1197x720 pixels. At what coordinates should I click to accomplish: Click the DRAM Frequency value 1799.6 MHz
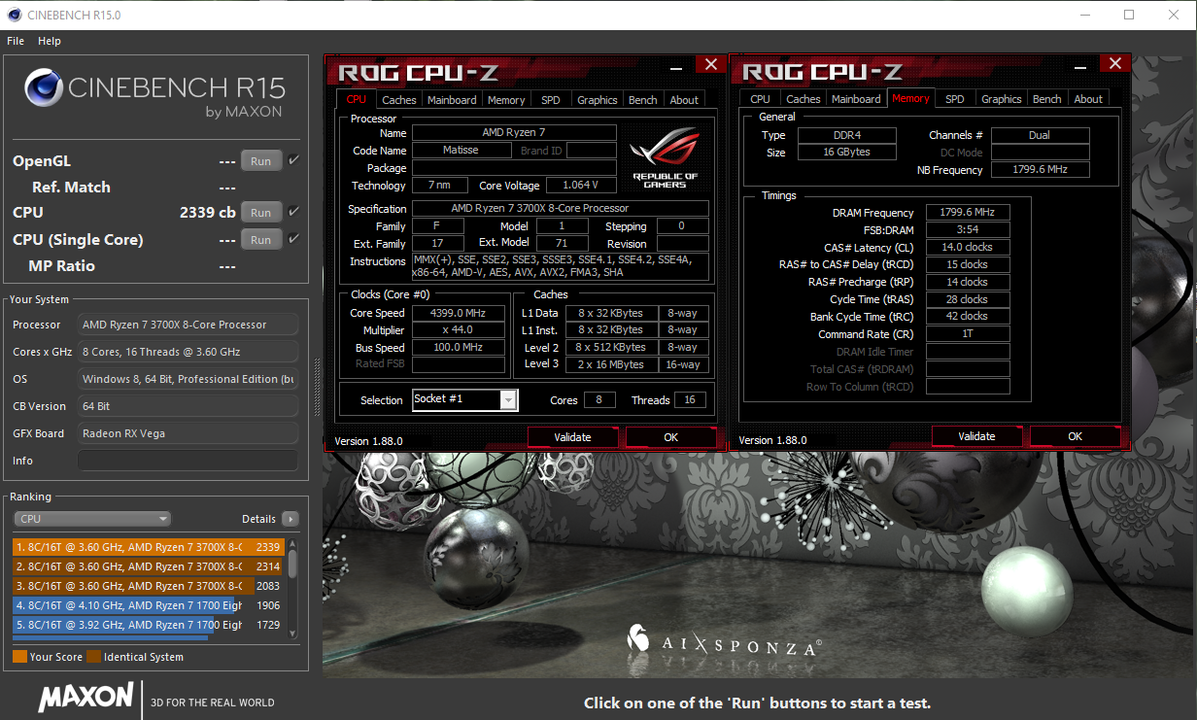pyautogui.click(x=967, y=212)
